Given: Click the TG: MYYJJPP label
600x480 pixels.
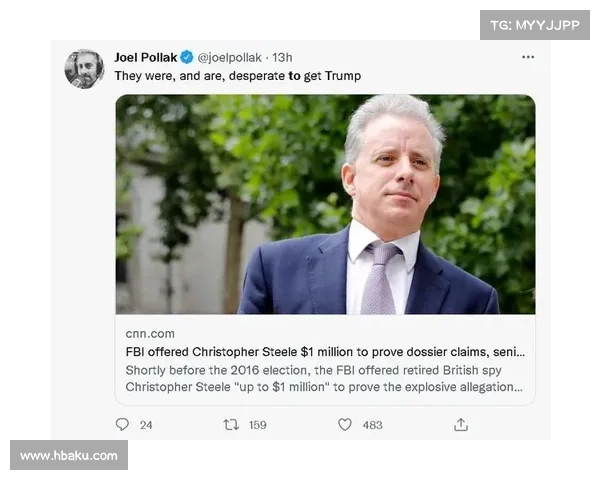Looking at the screenshot, I should 535,25.
